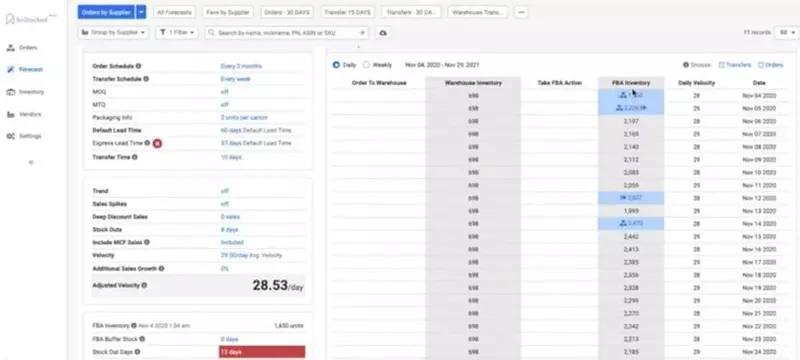This screenshot has width=800, height=360.
Task: Click info icon next to Order Schedule
Action: click(138, 66)
